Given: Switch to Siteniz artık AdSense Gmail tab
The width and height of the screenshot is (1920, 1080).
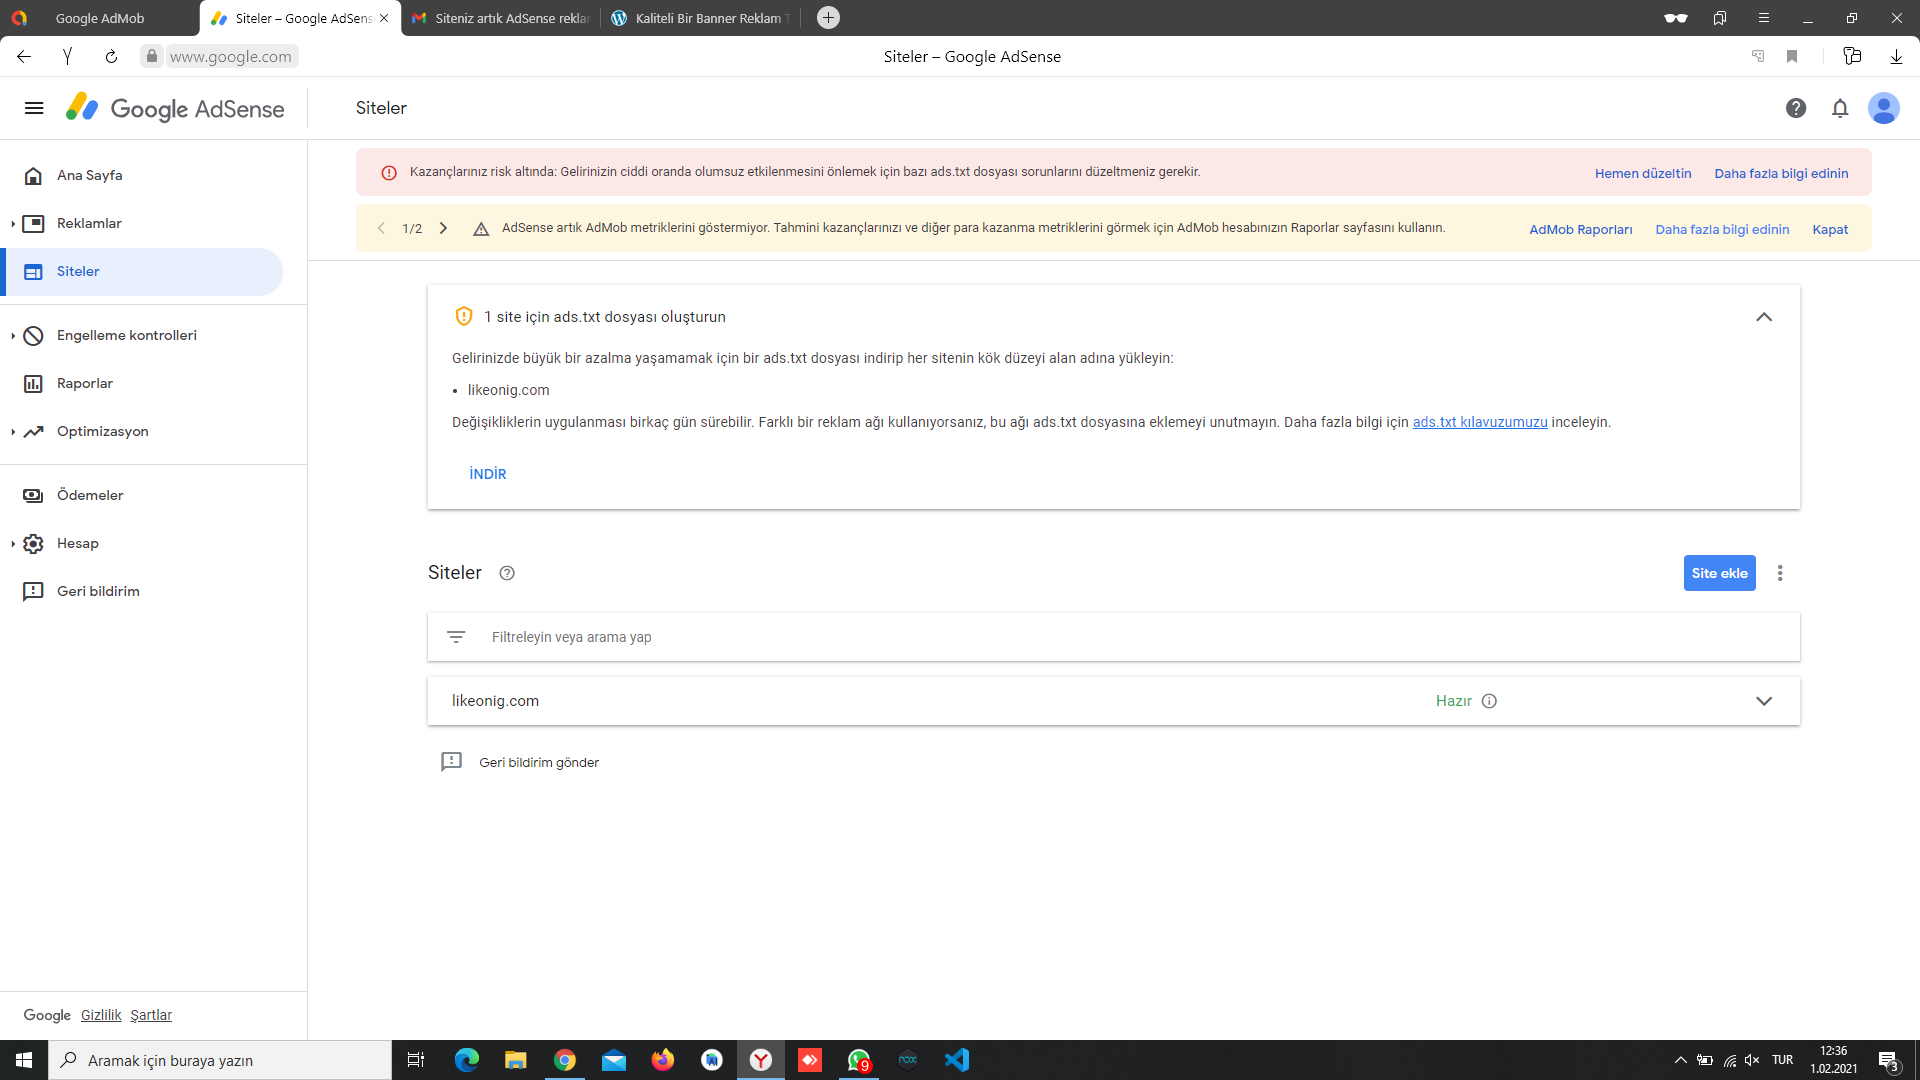Looking at the screenshot, I should (x=500, y=18).
